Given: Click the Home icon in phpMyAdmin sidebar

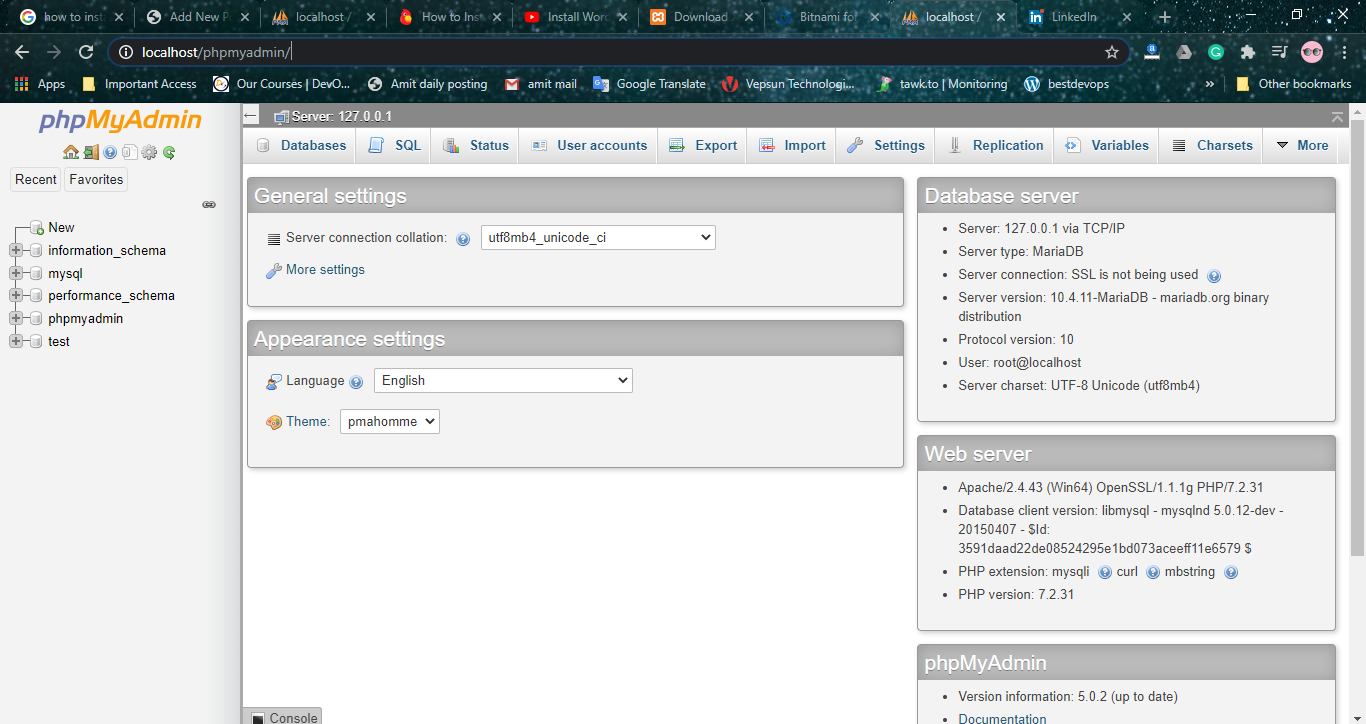Looking at the screenshot, I should tap(70, 152).
